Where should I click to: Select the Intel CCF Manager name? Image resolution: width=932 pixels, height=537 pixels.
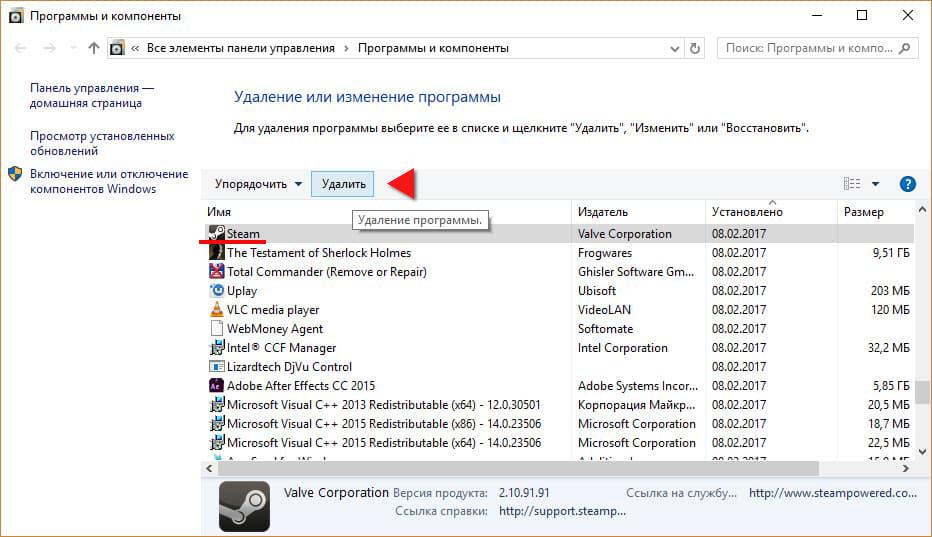281,348
